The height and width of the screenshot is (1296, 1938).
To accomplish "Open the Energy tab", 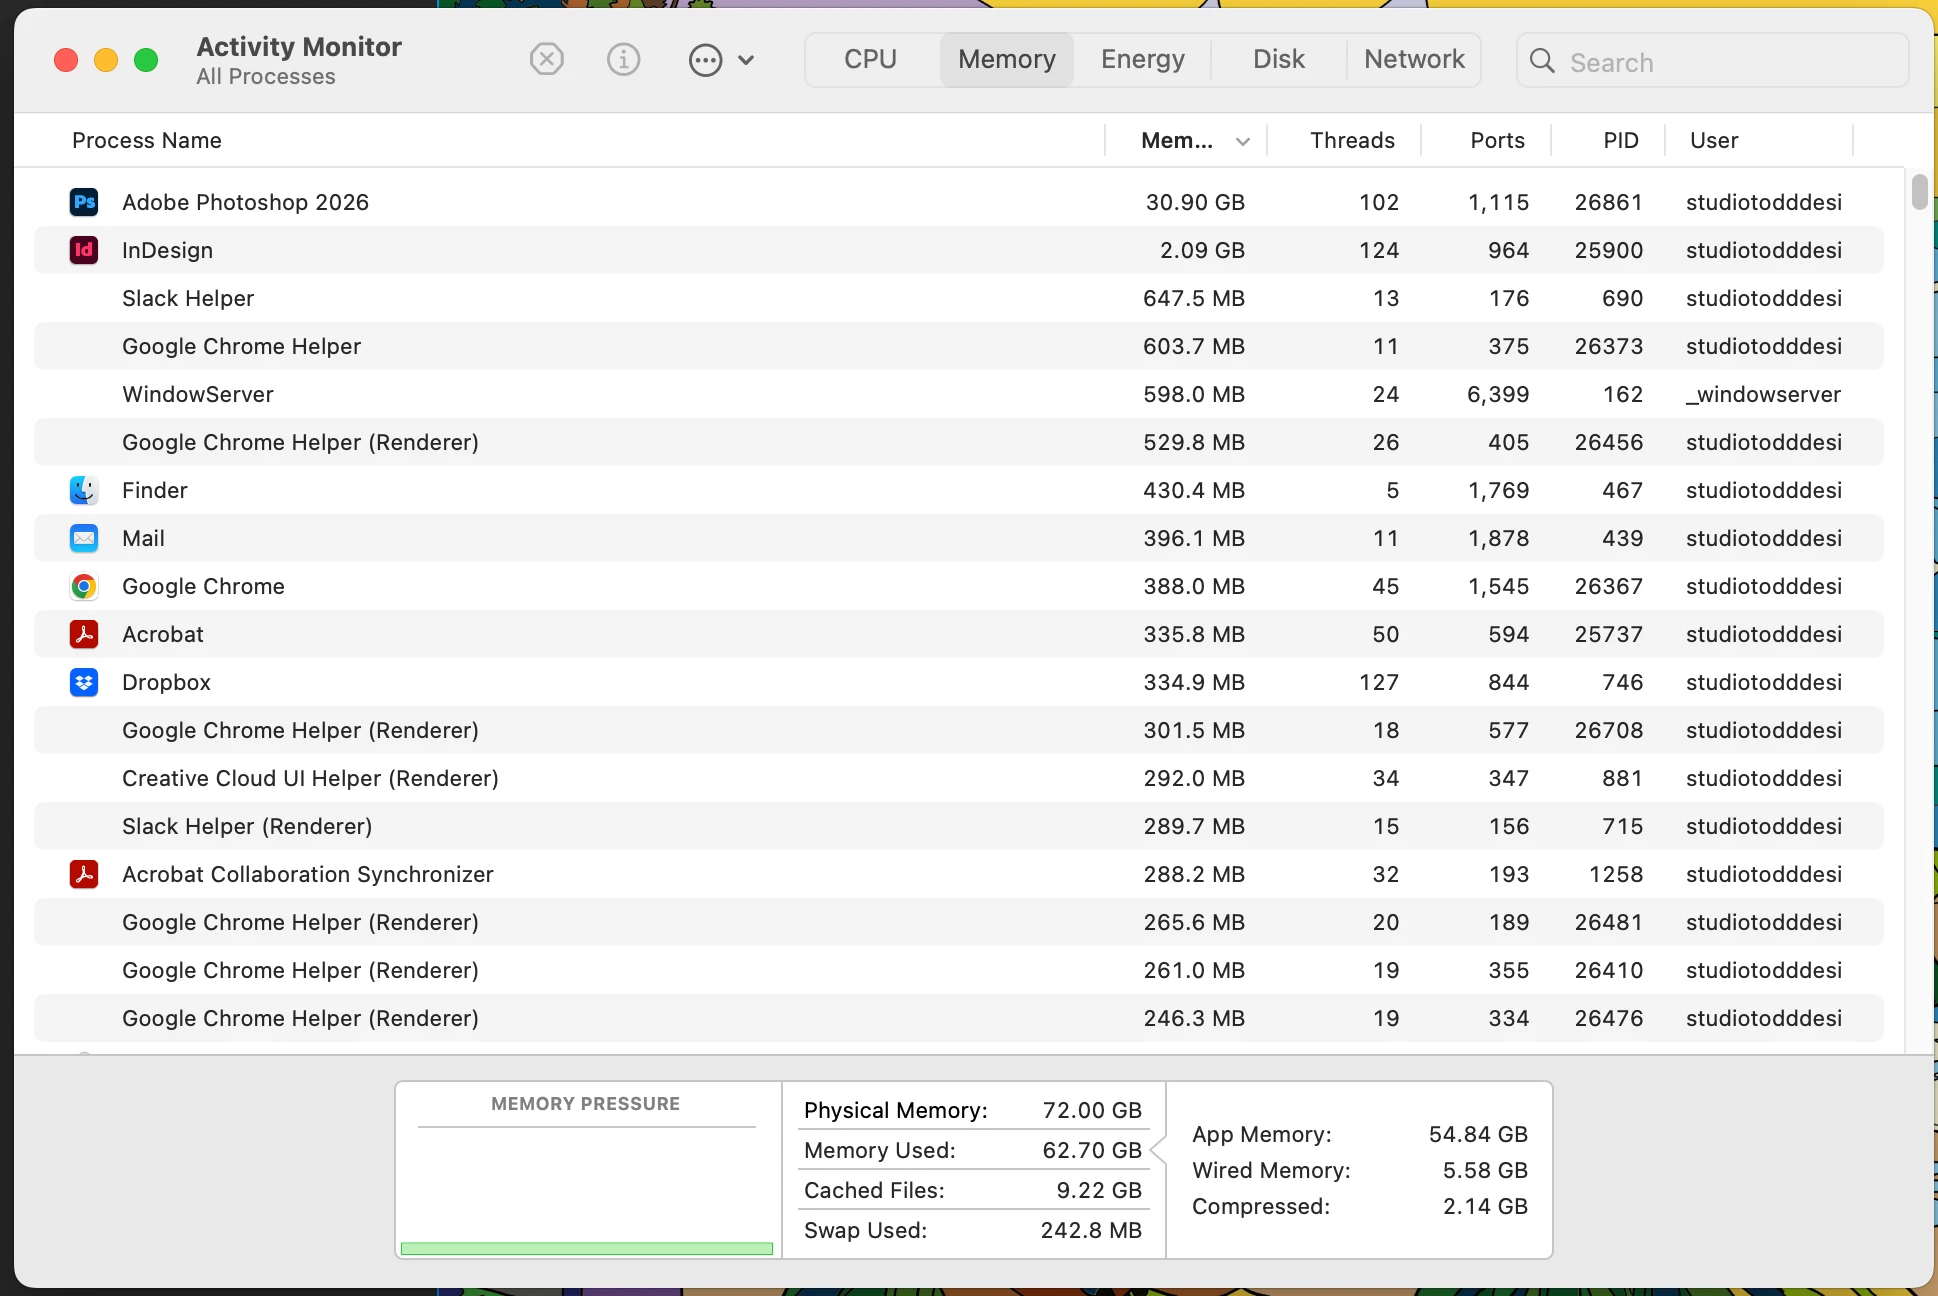I will click(1142, 60).
